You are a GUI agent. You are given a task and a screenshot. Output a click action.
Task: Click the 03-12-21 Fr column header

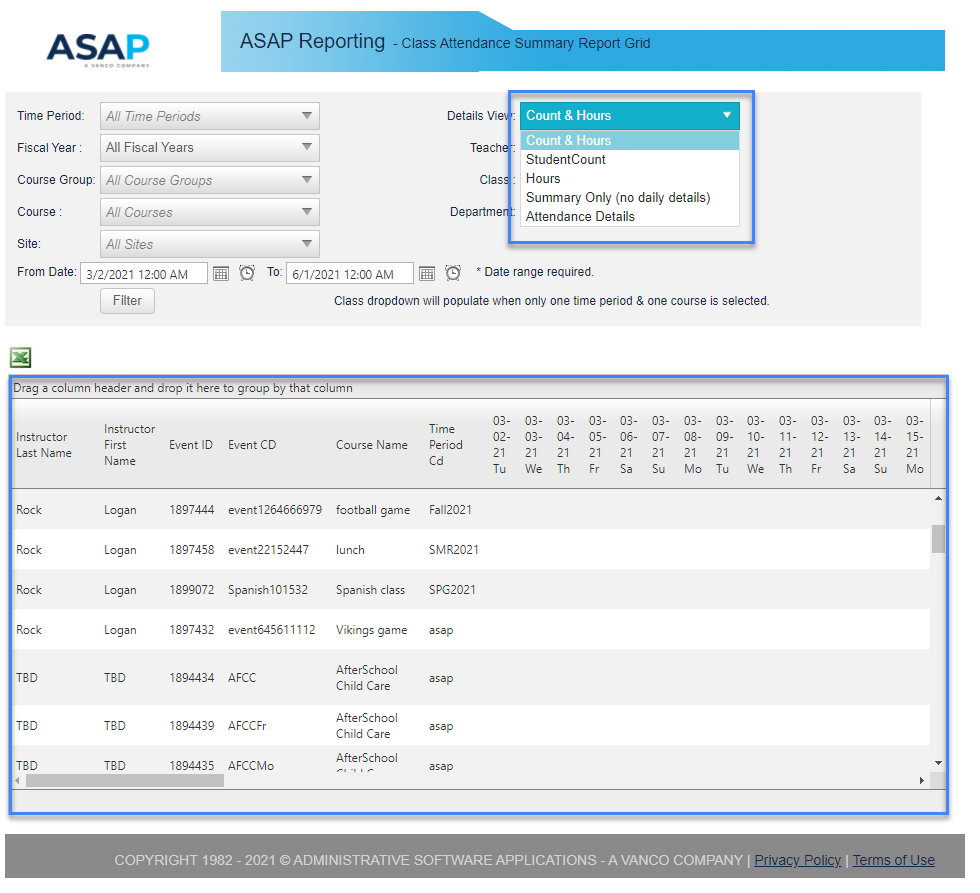pyautogui.click(x=819, y=445)
